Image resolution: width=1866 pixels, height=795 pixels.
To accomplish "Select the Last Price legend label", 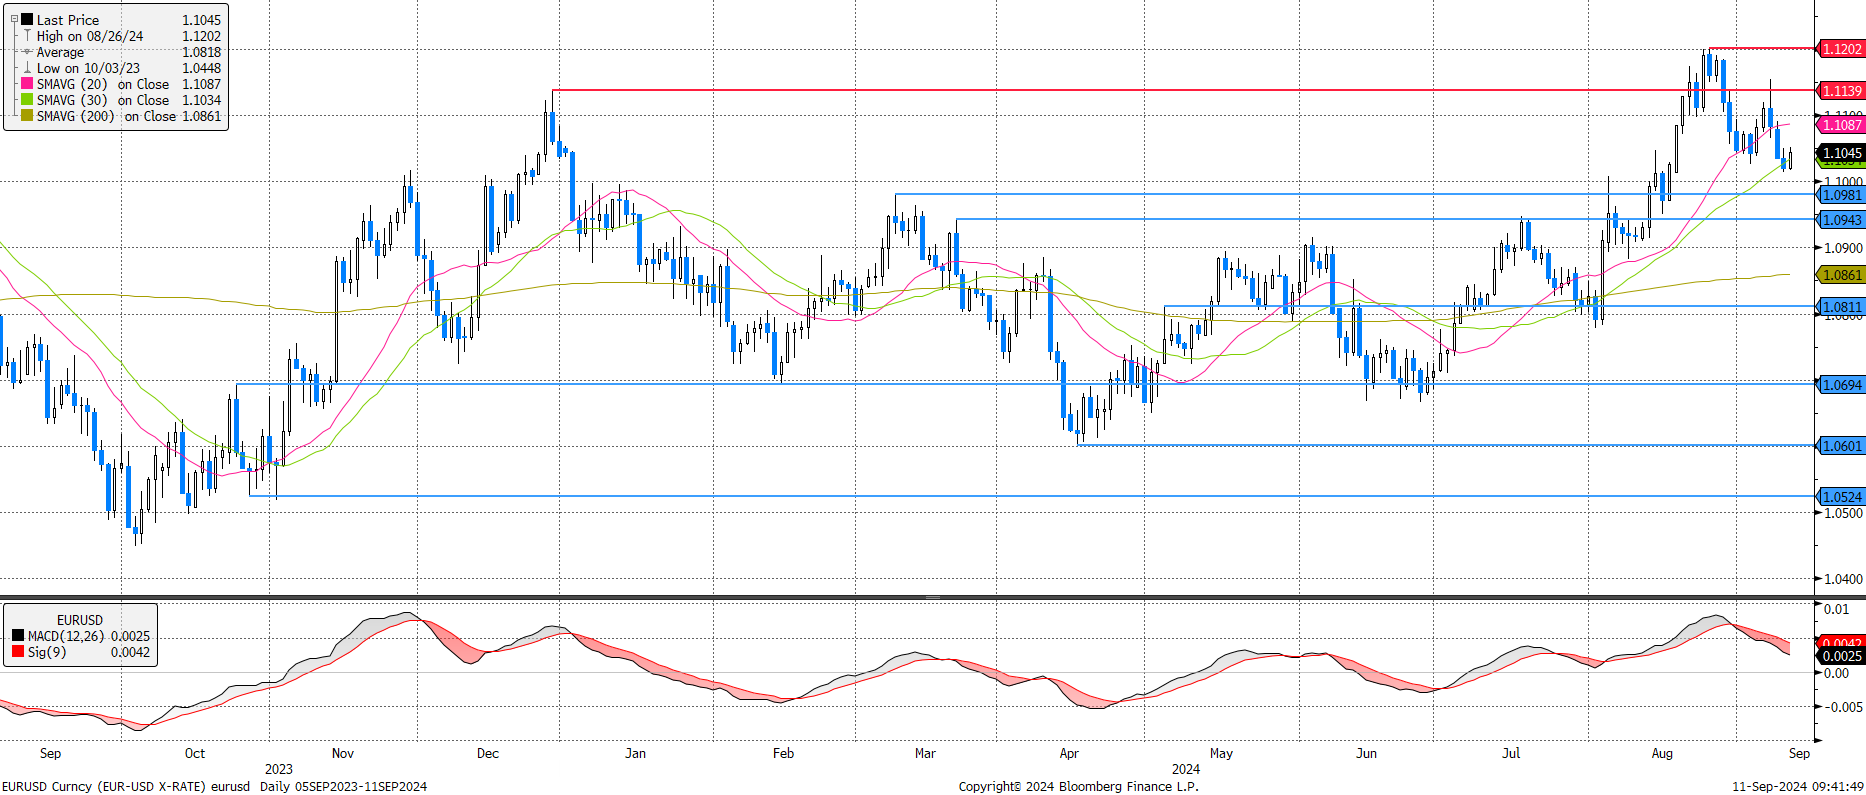I will coord(68,20).
